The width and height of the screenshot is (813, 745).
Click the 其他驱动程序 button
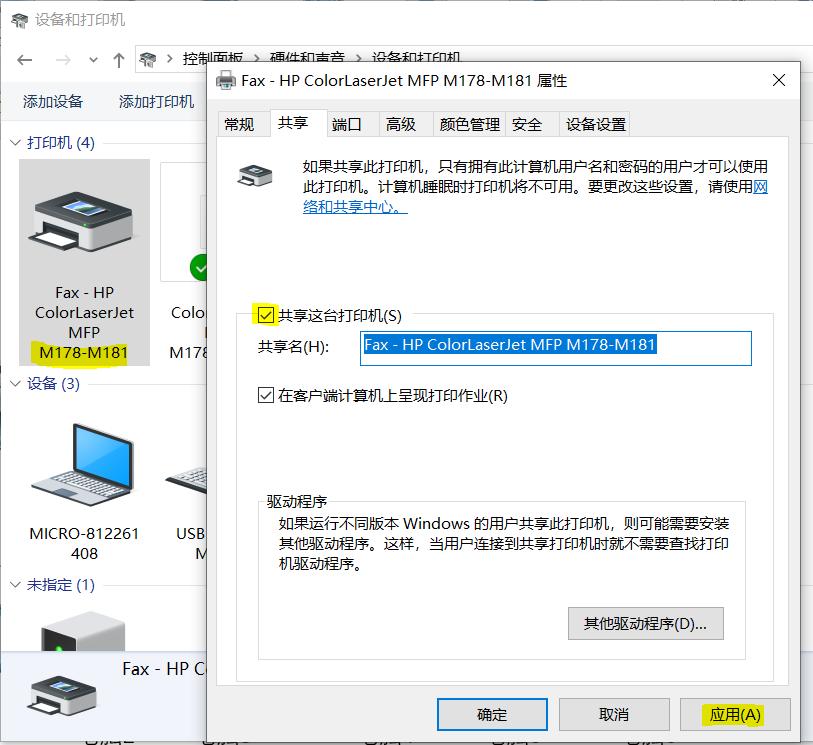click(x=645, y=623)
